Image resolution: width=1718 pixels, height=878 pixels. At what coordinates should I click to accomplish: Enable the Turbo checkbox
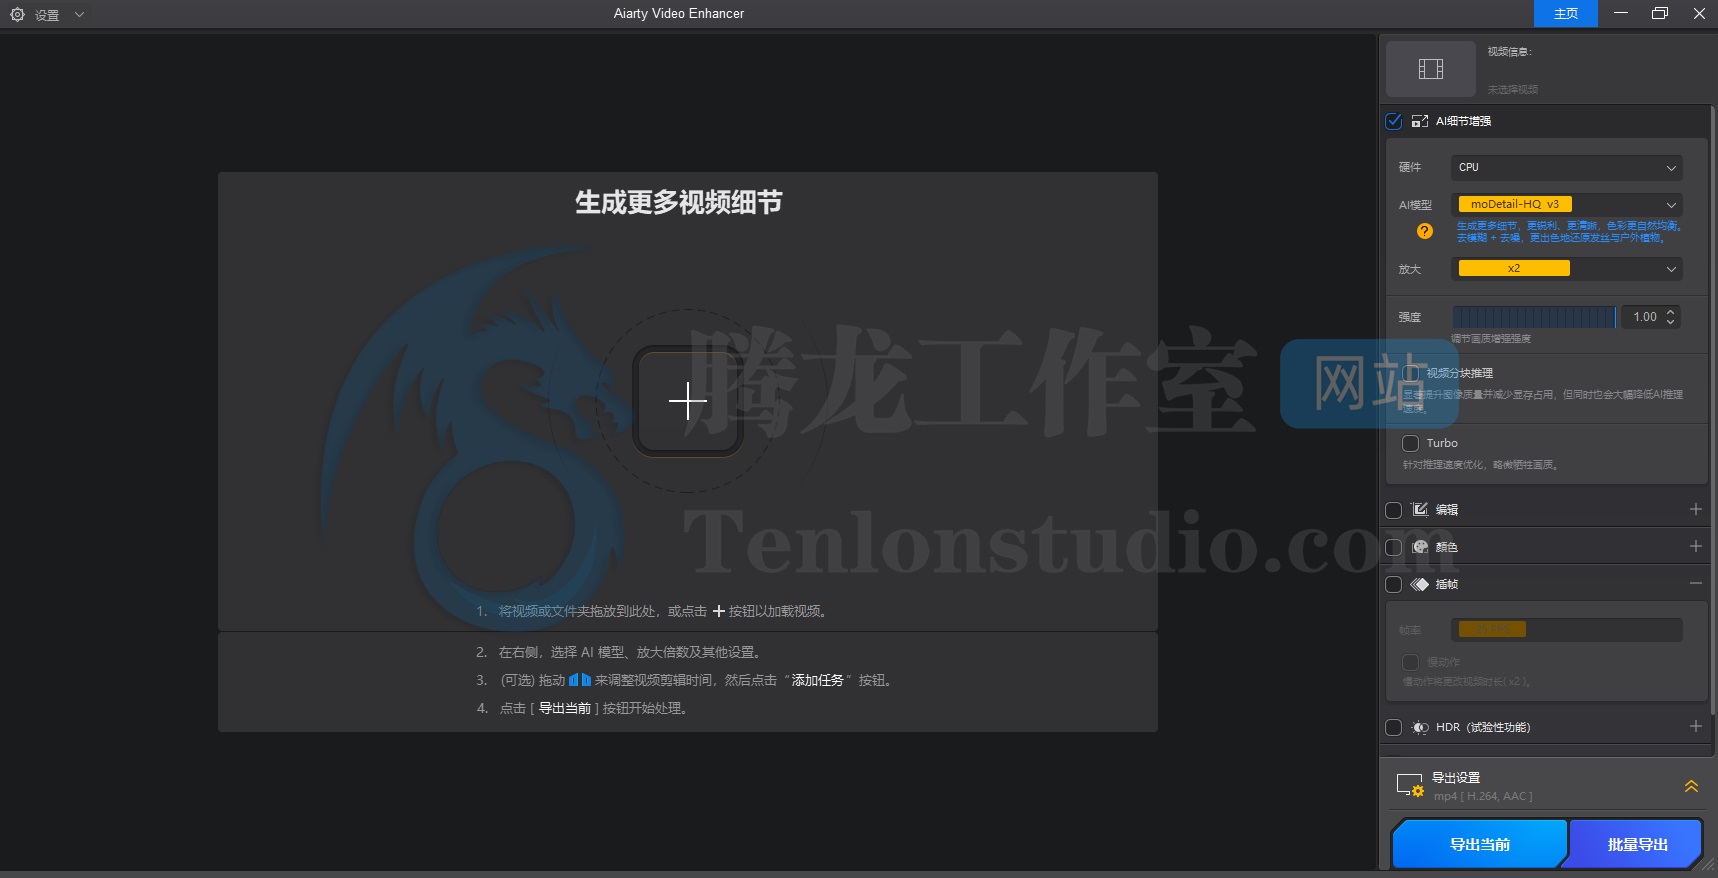point(1411,443)
